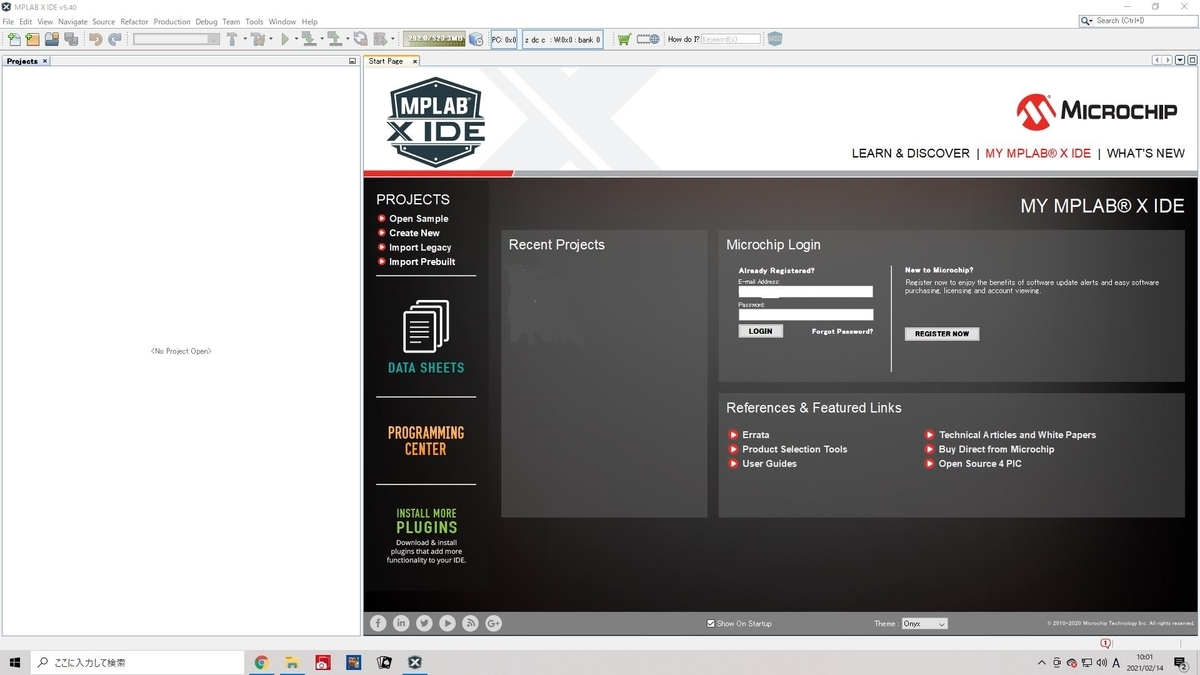Click the Forgot Password link

(842, 331)
